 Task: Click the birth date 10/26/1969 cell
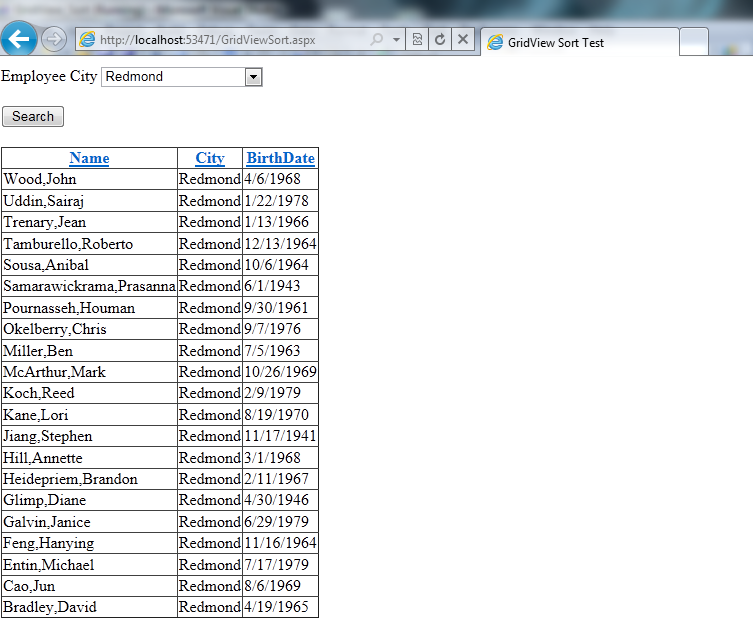pos(280,372)
